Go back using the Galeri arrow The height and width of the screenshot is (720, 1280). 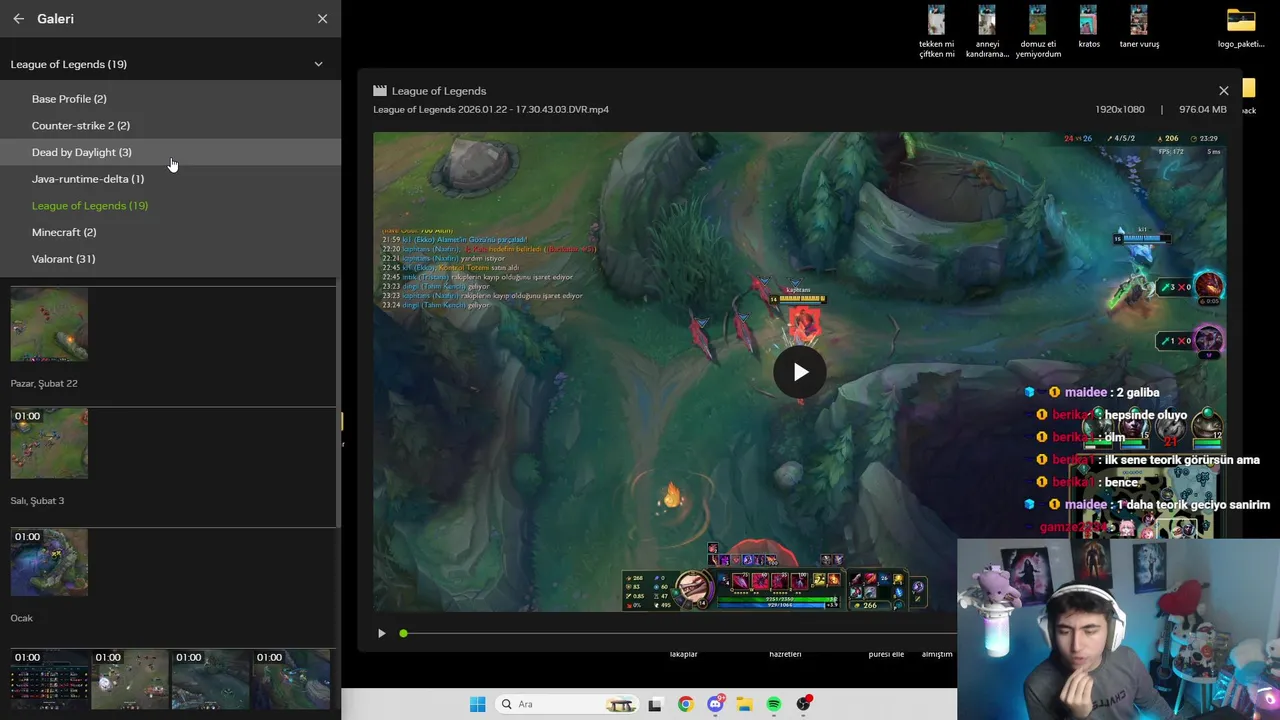click(x=18, y=19)
